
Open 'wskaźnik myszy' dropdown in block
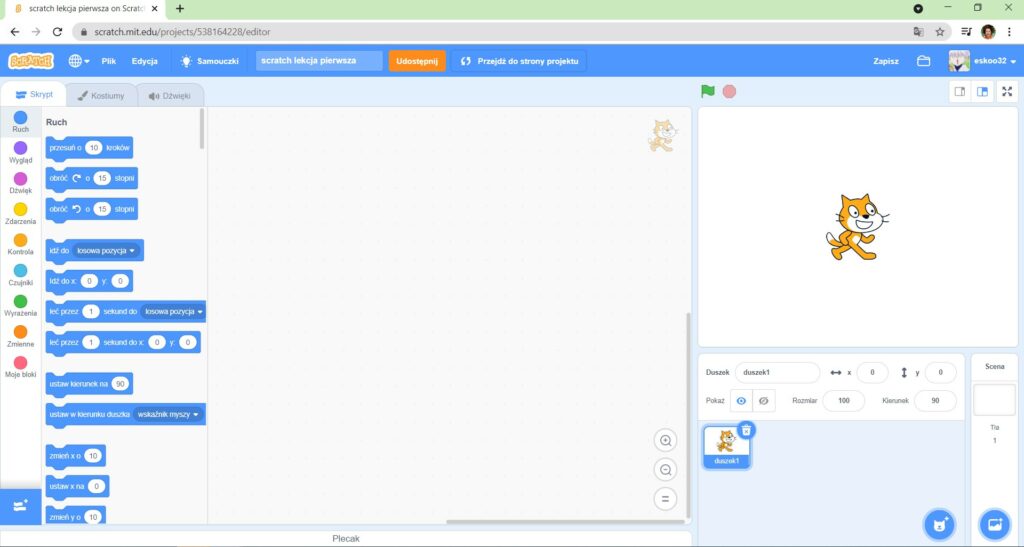point(169,414)
